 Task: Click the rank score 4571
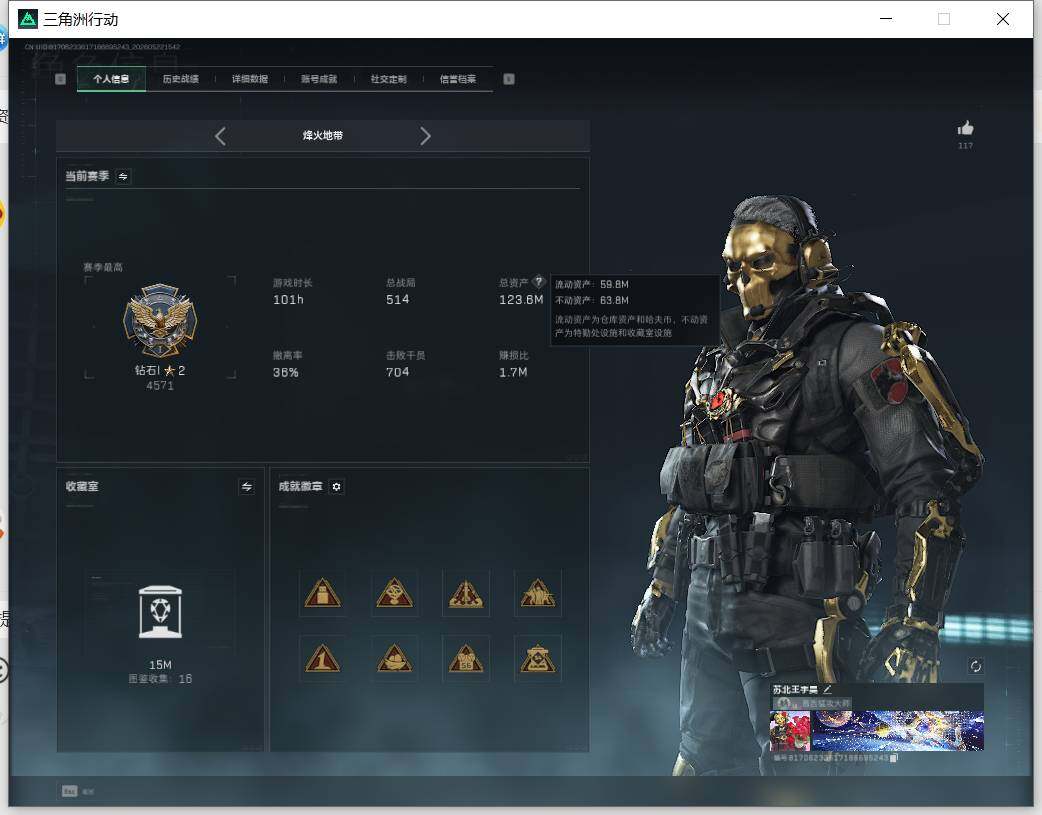click(x=160, y=386)
